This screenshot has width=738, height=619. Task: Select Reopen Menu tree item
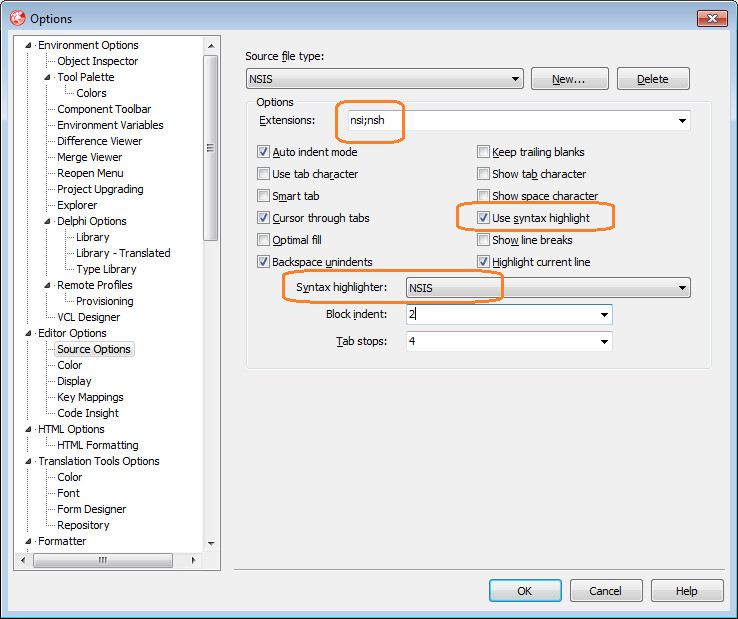click(x=90, y=173)
